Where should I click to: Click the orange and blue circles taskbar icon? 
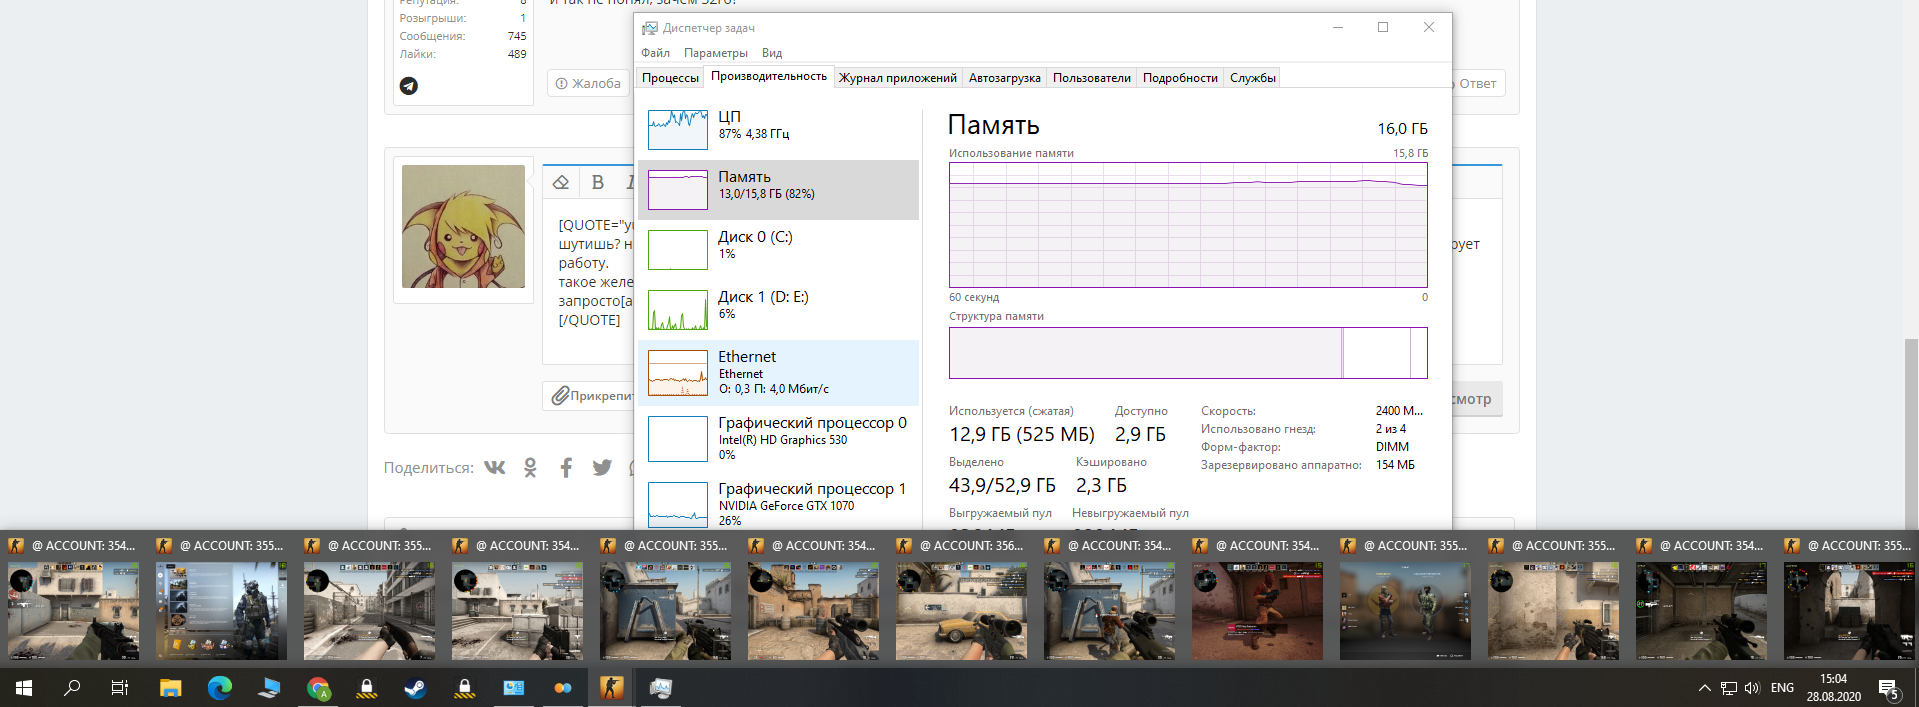pos(562,688)
